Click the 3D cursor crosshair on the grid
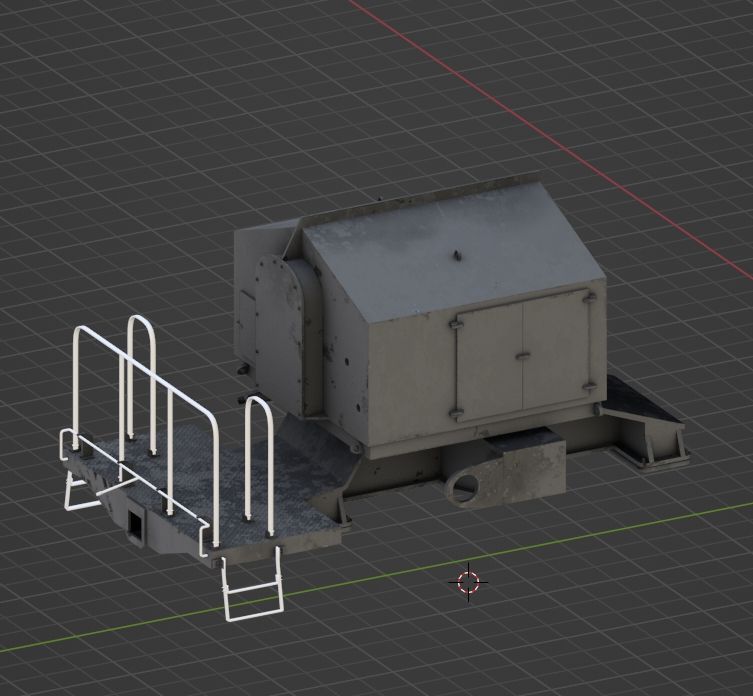The height and width of the screenshot is (696, 753). point(468,581)
